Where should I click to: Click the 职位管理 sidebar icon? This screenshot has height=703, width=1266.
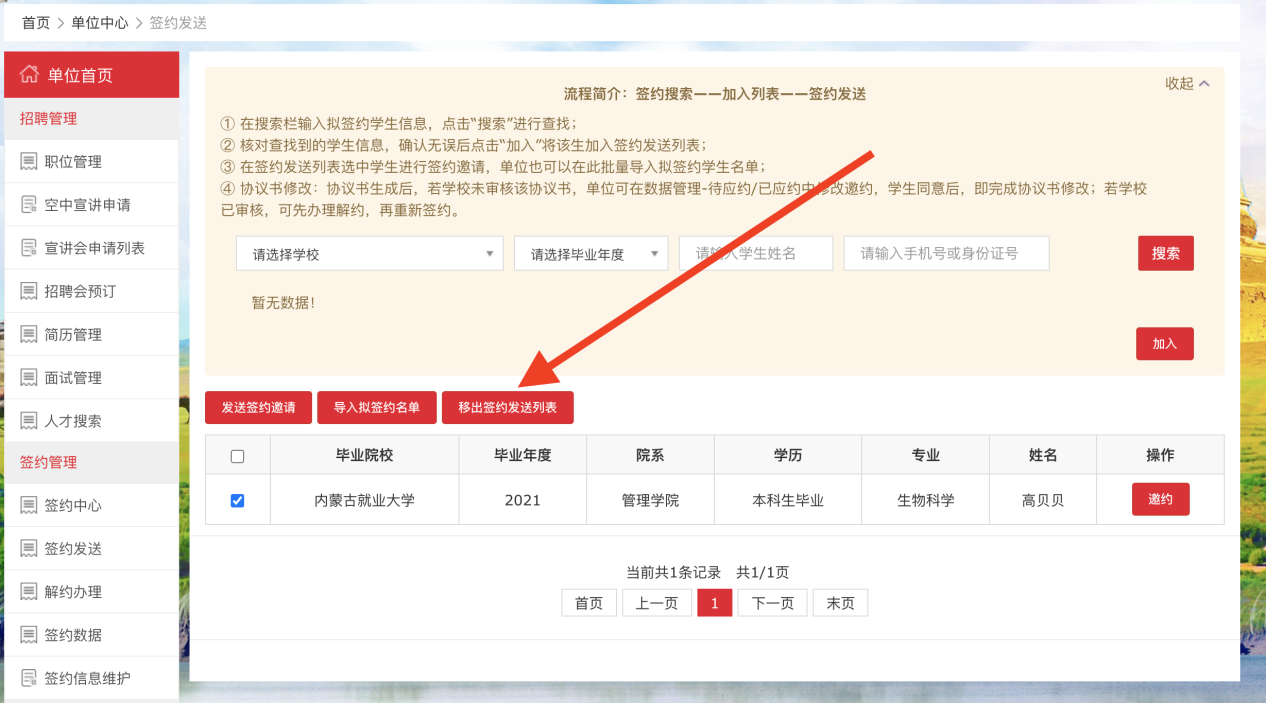coord(28,162)
